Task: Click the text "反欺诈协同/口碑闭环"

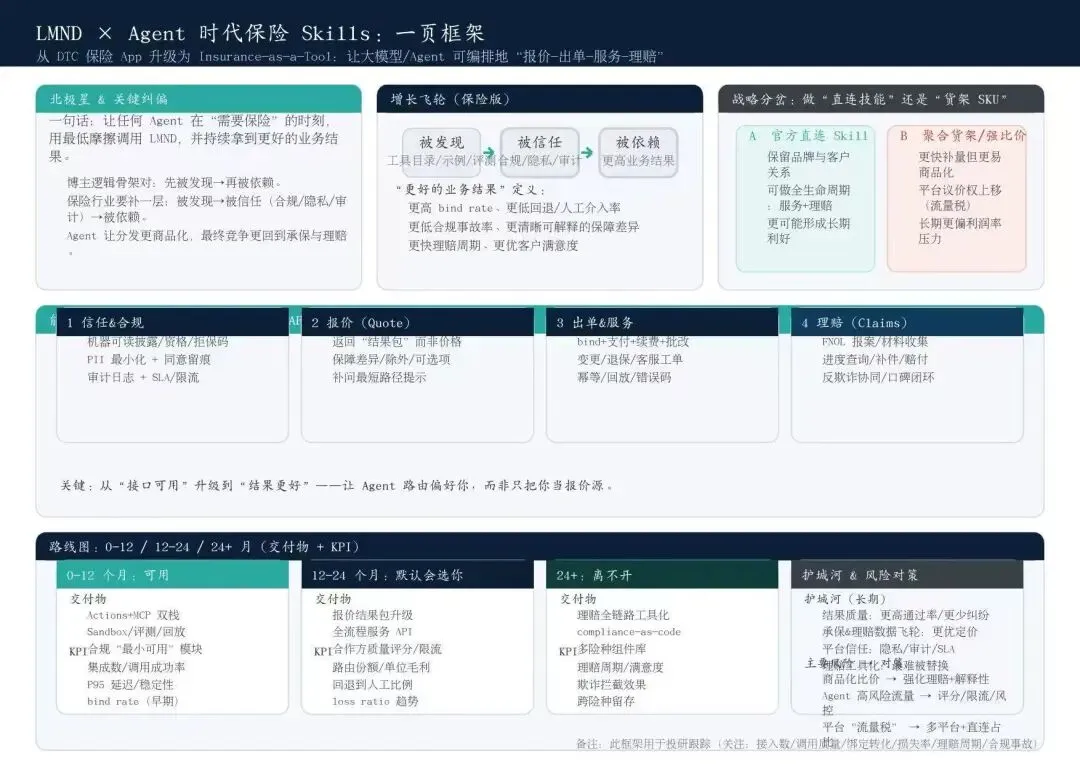Action: pos(878,377)
